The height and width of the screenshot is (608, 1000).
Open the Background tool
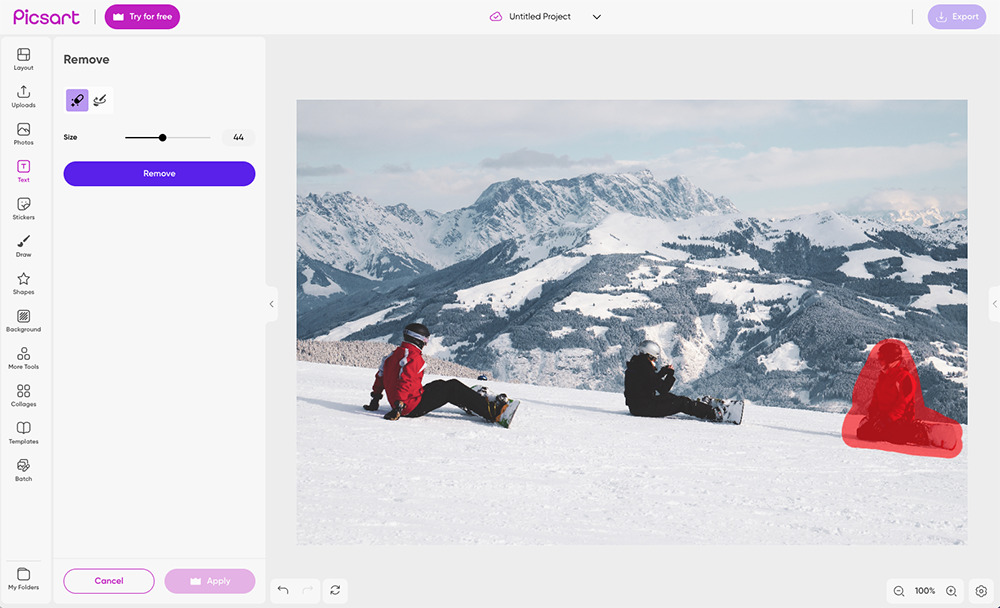pyautogui.click(x=23, y=320)
